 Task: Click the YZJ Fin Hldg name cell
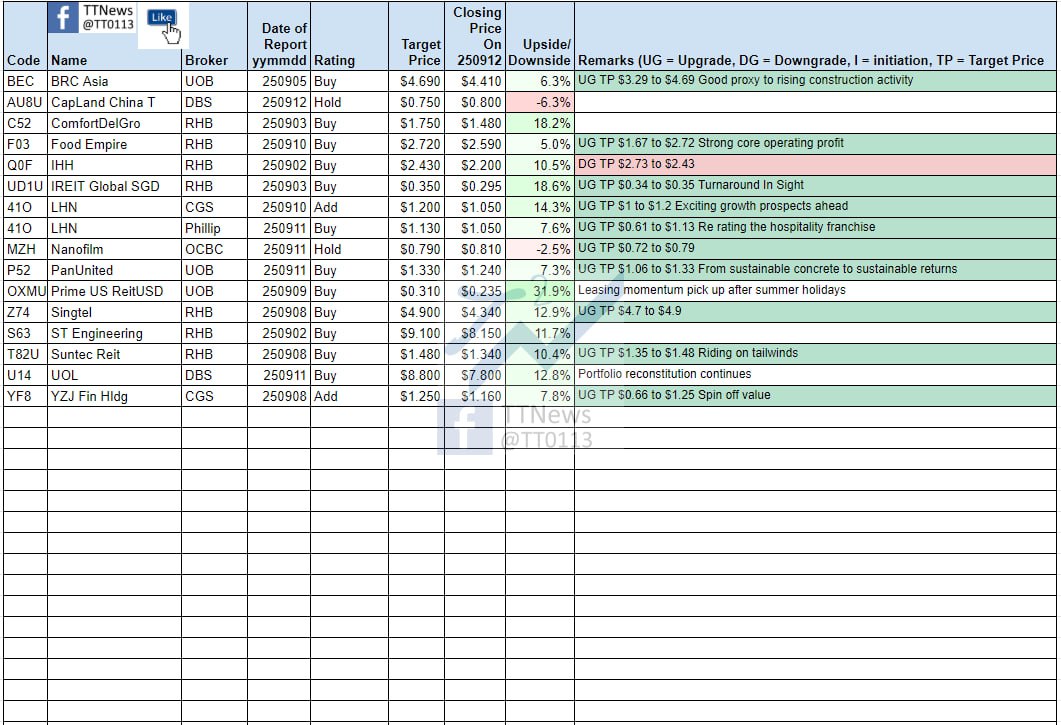pyautogui.click(x=114, y=396)
